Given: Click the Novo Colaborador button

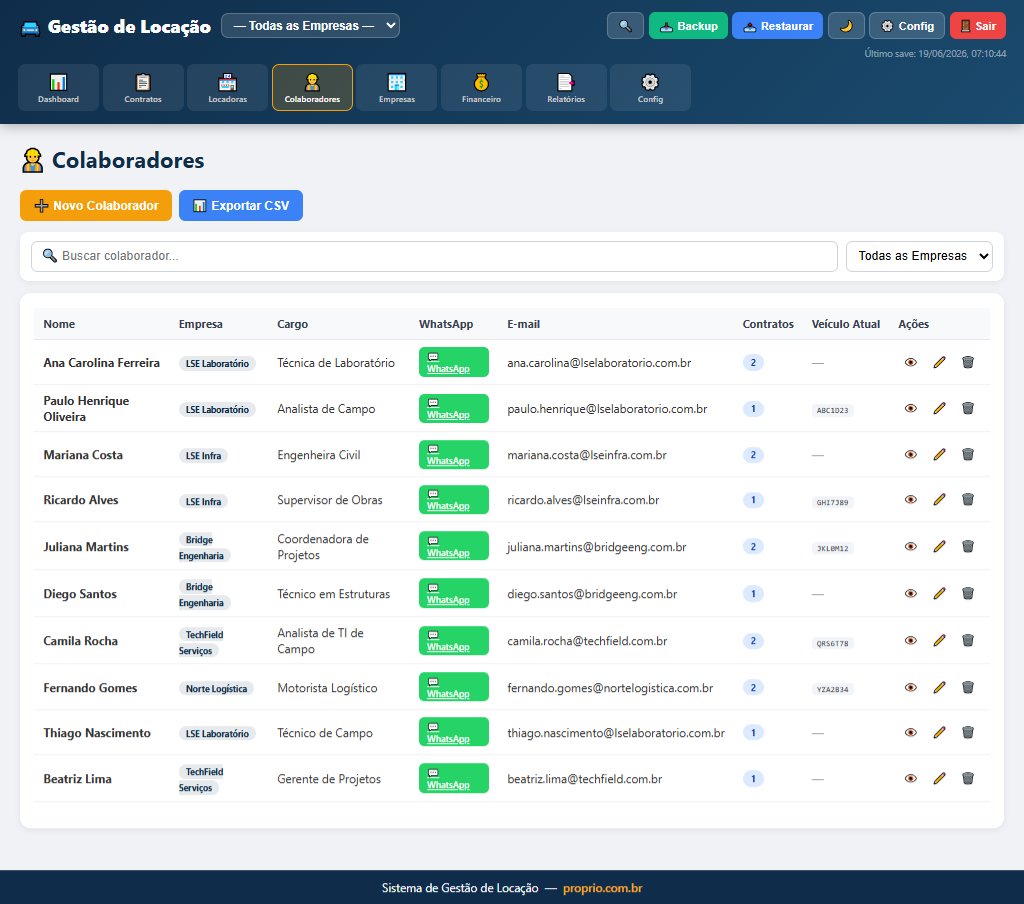Looking at the screenshot, I should pos(96,206).
